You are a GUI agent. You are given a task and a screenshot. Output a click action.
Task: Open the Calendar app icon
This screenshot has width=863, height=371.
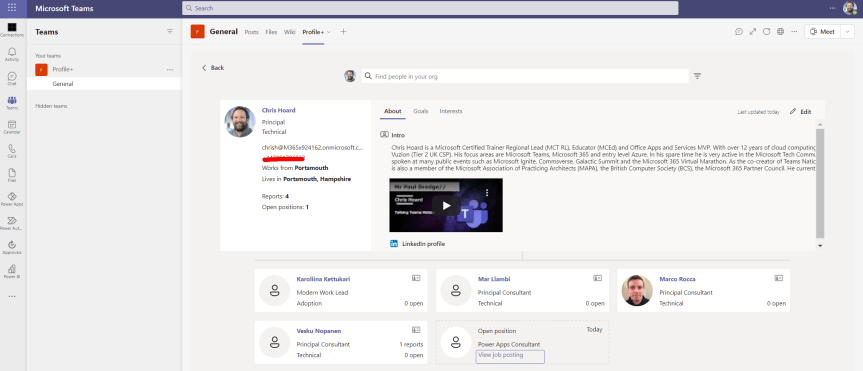tap(12, 127)
